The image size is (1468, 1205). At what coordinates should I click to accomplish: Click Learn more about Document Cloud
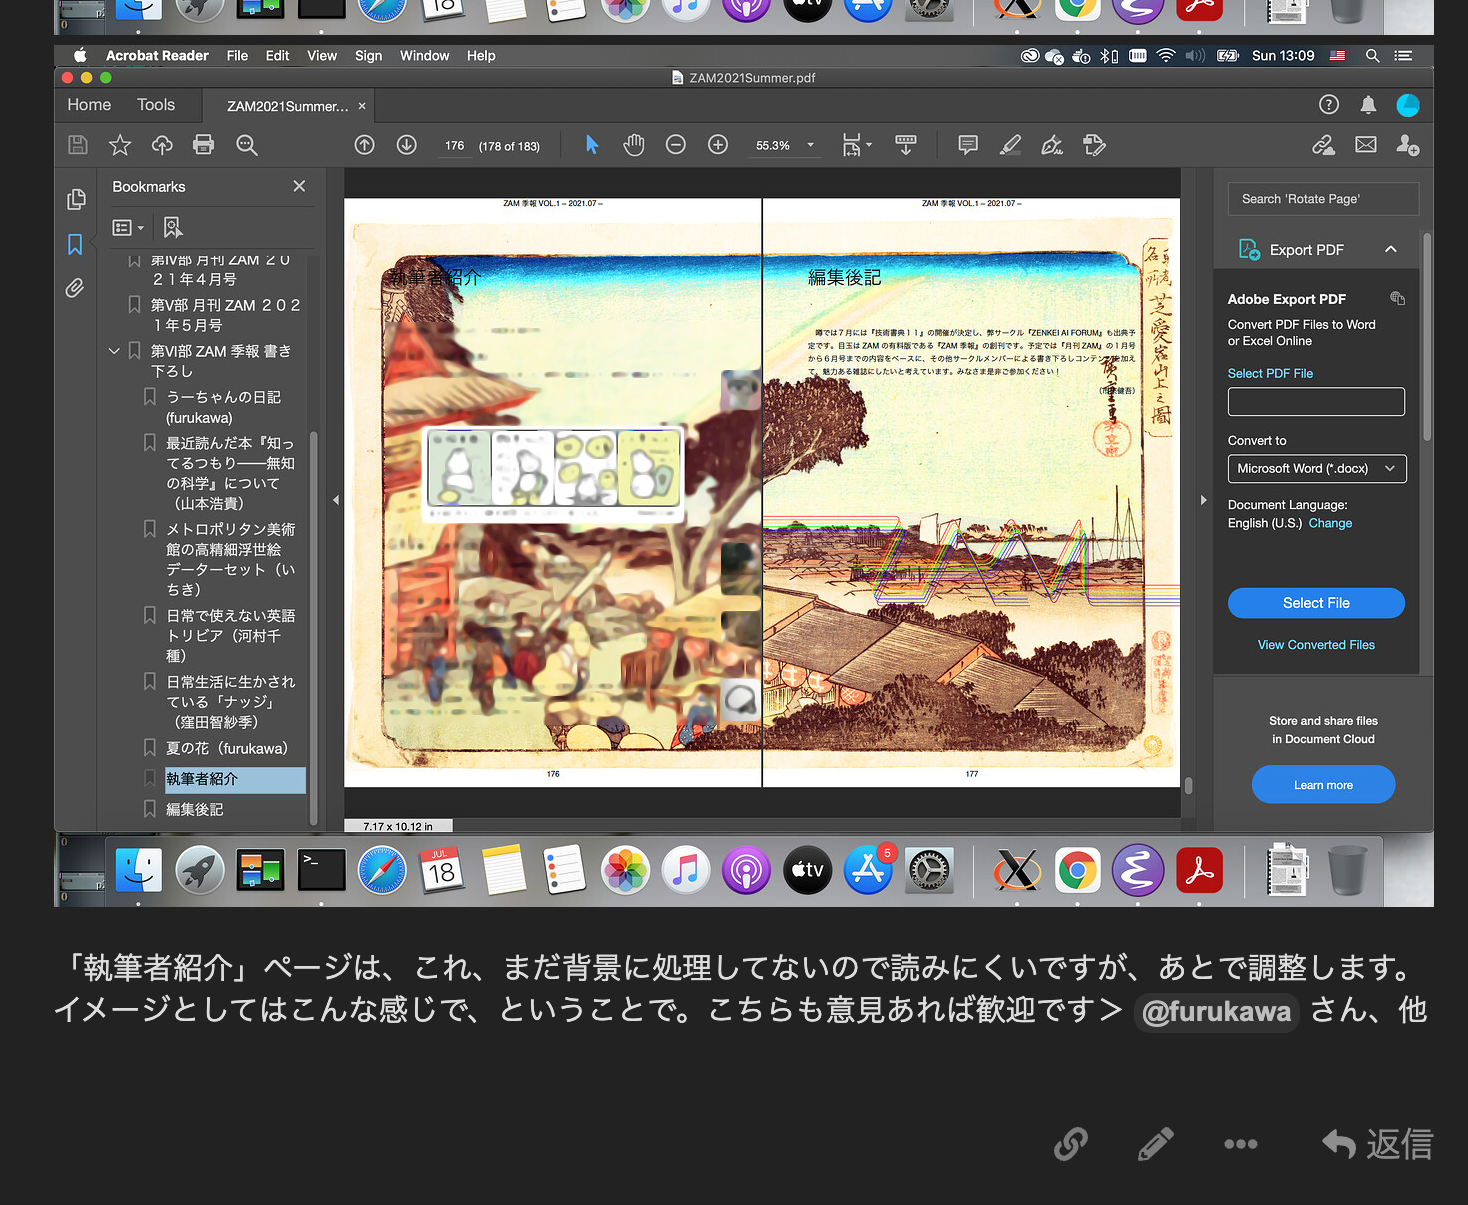(1323, 785)
